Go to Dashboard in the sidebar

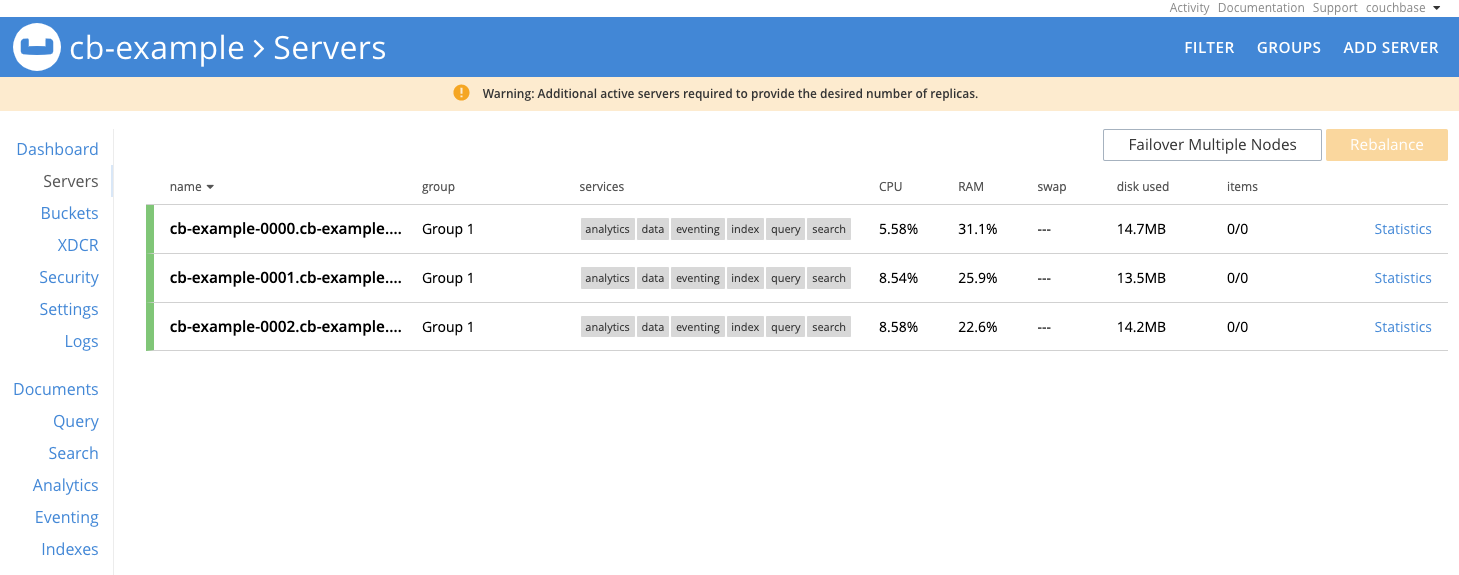pos(57,149)
